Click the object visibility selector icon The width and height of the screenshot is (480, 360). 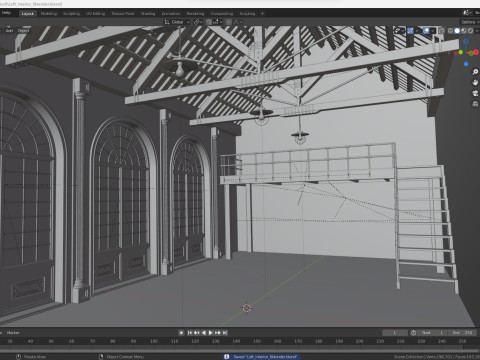(396, 31)
